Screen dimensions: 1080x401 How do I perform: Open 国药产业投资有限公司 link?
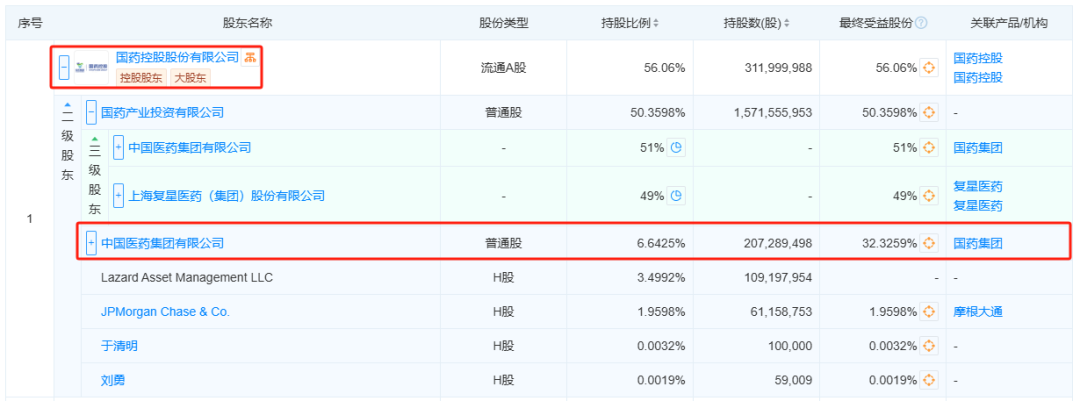pyautogui.click(x=163, y=112)
